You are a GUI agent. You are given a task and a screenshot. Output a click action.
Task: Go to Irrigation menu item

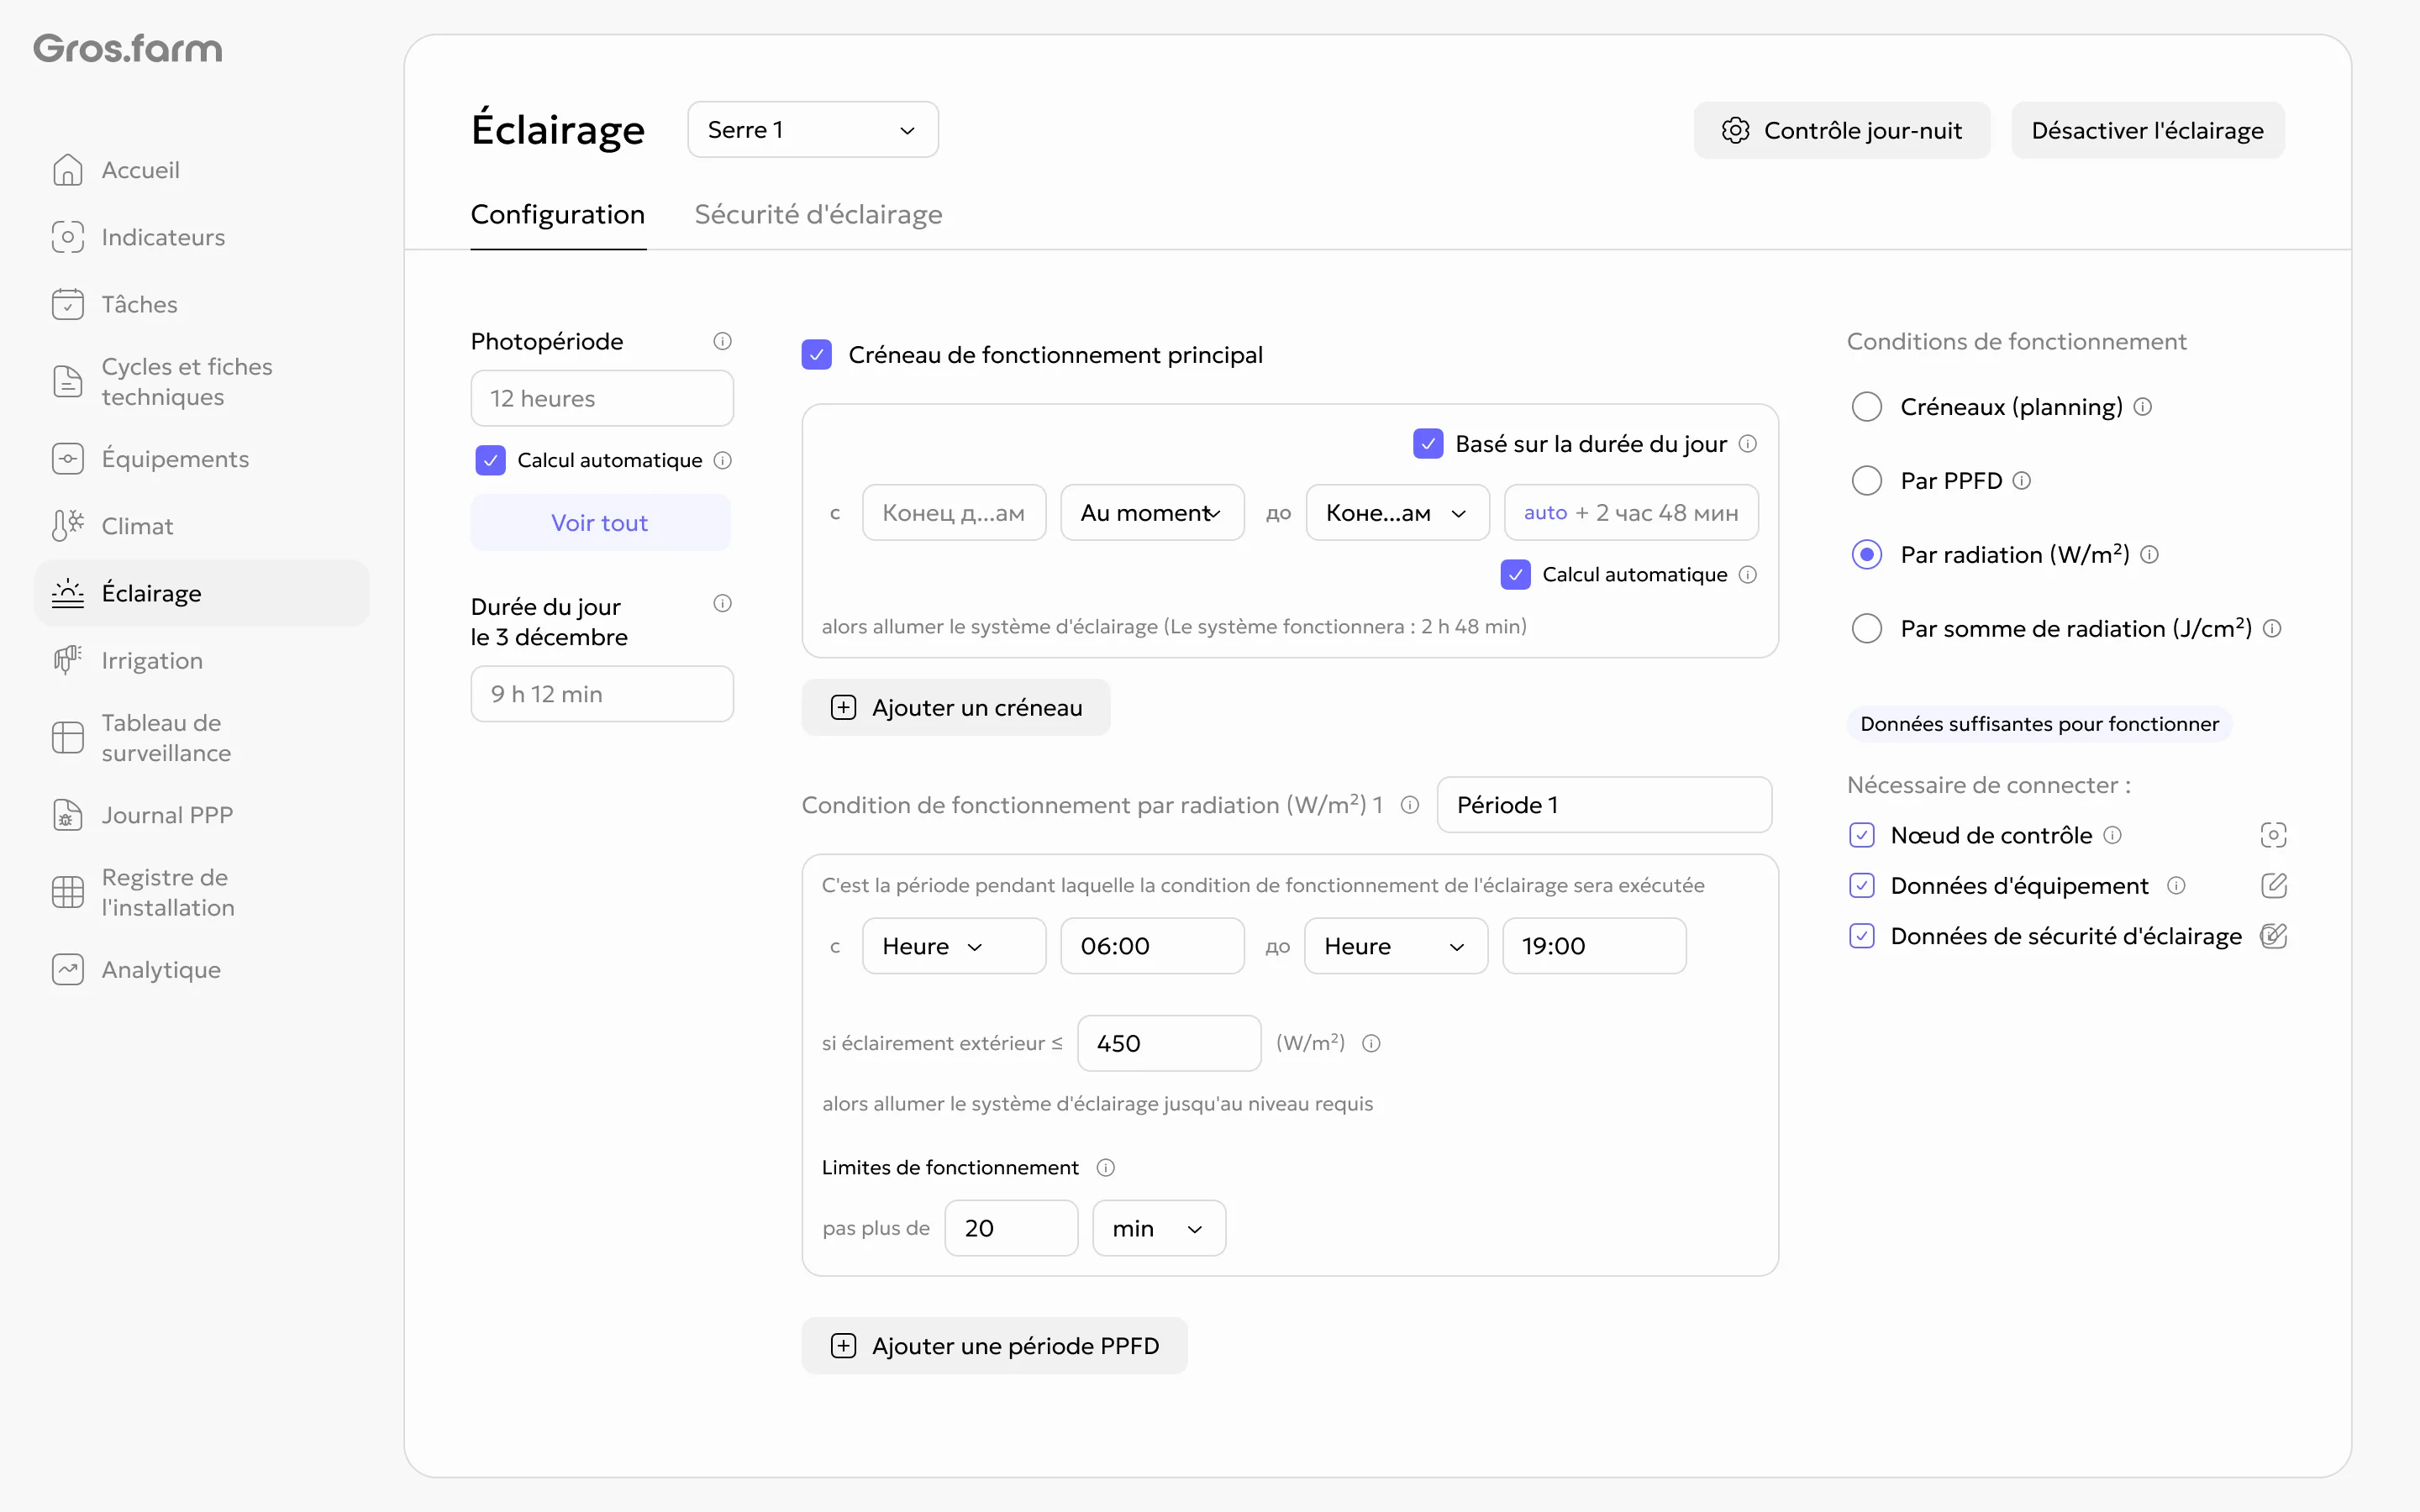pos(201,660)
